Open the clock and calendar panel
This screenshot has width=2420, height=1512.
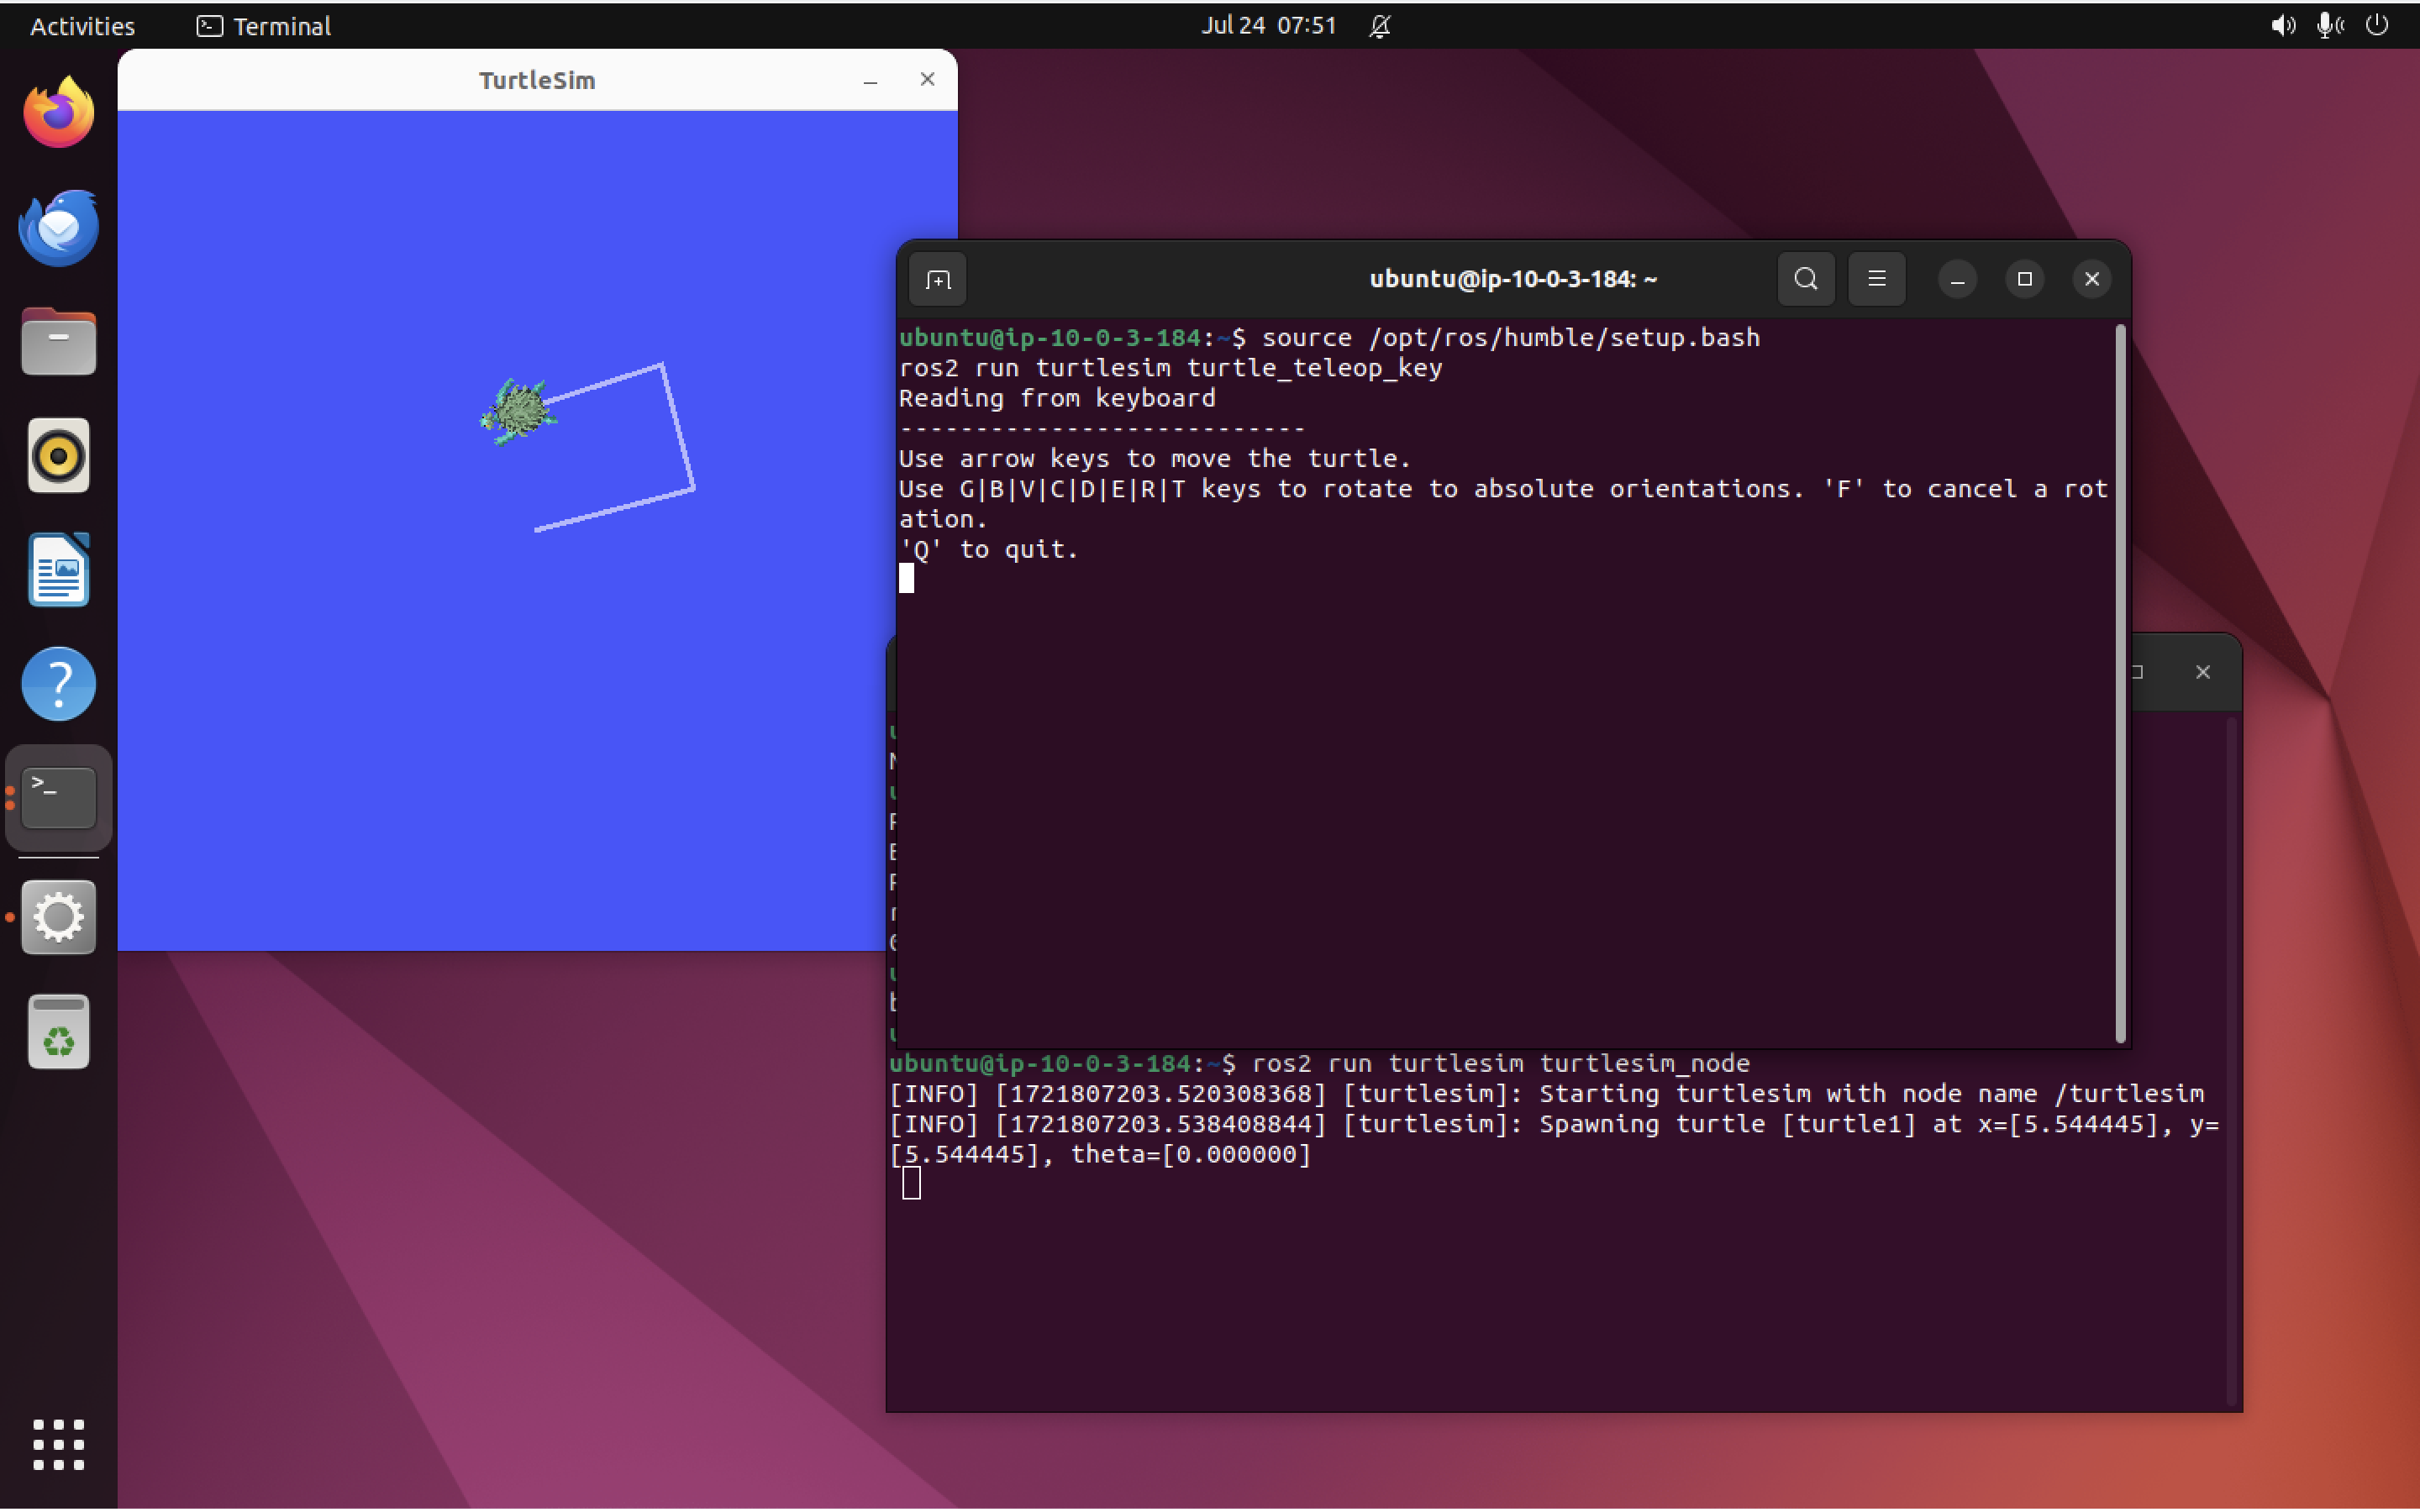(x=1268, y=26)
